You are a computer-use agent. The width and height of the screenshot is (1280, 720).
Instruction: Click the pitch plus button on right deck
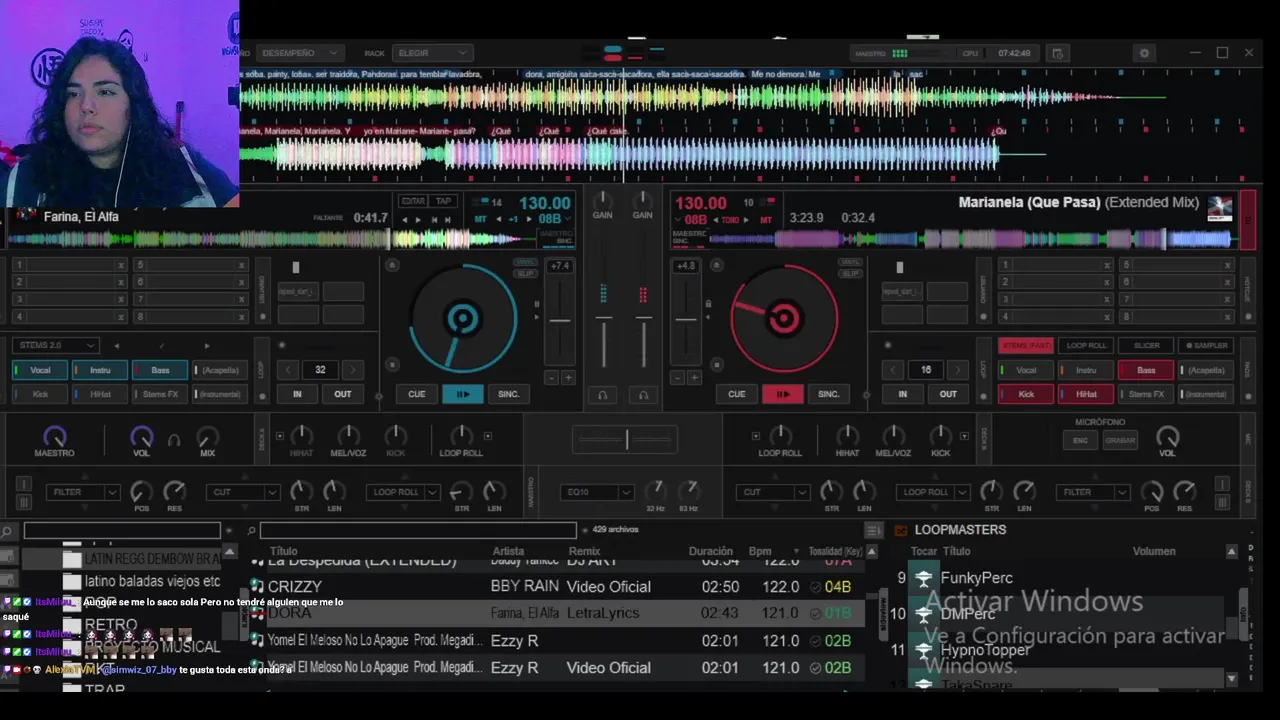click(x=694, y=378)
